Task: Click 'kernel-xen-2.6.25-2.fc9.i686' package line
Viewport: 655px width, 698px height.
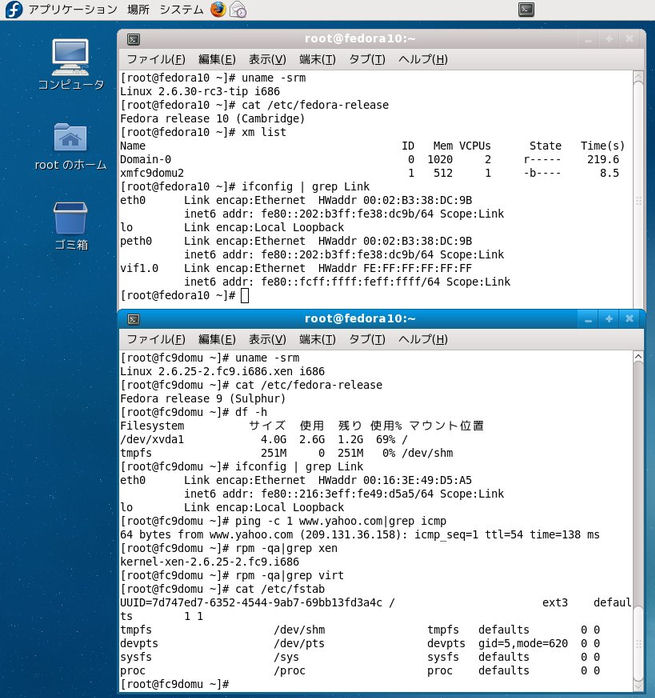Action: [x=210, y=562]
